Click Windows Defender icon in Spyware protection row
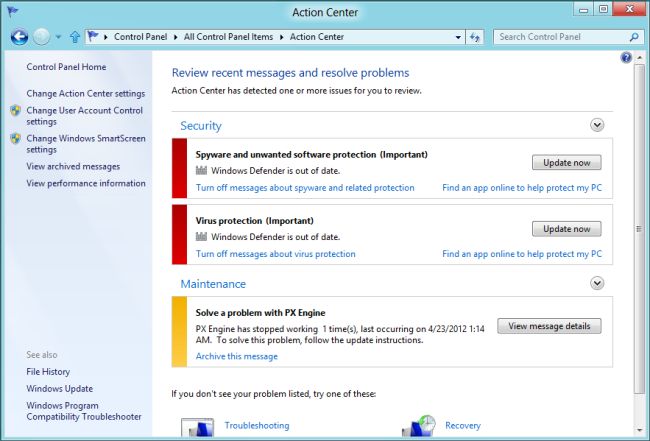 tap(201, 170)
